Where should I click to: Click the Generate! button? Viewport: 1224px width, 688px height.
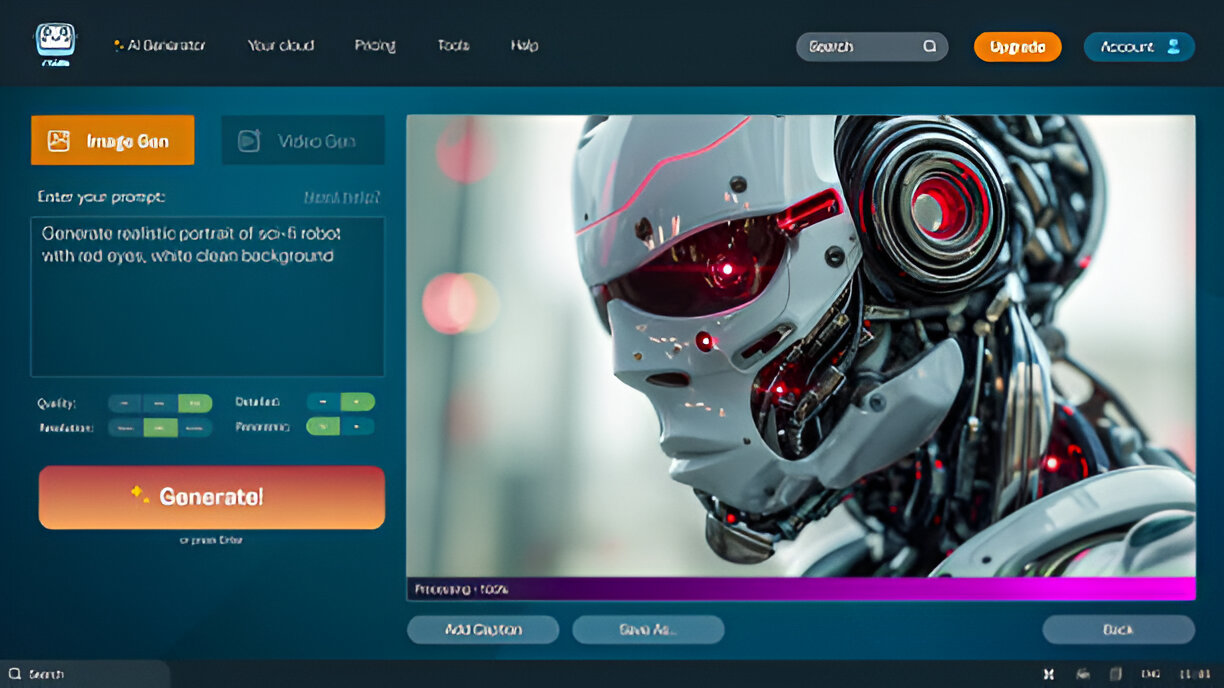(x=212, y=497)
